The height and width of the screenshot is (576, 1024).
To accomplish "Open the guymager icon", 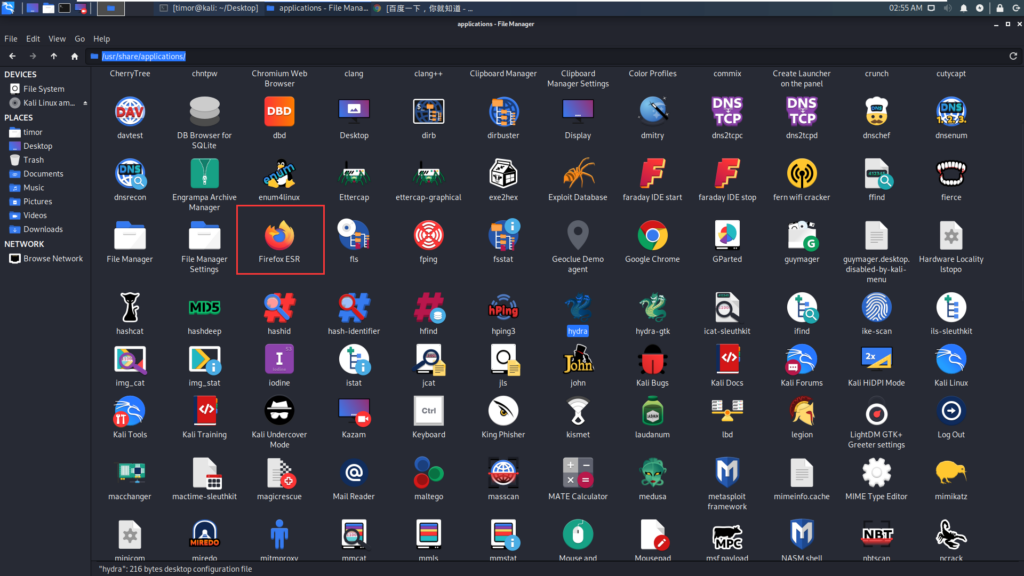I will pos(801,235).
